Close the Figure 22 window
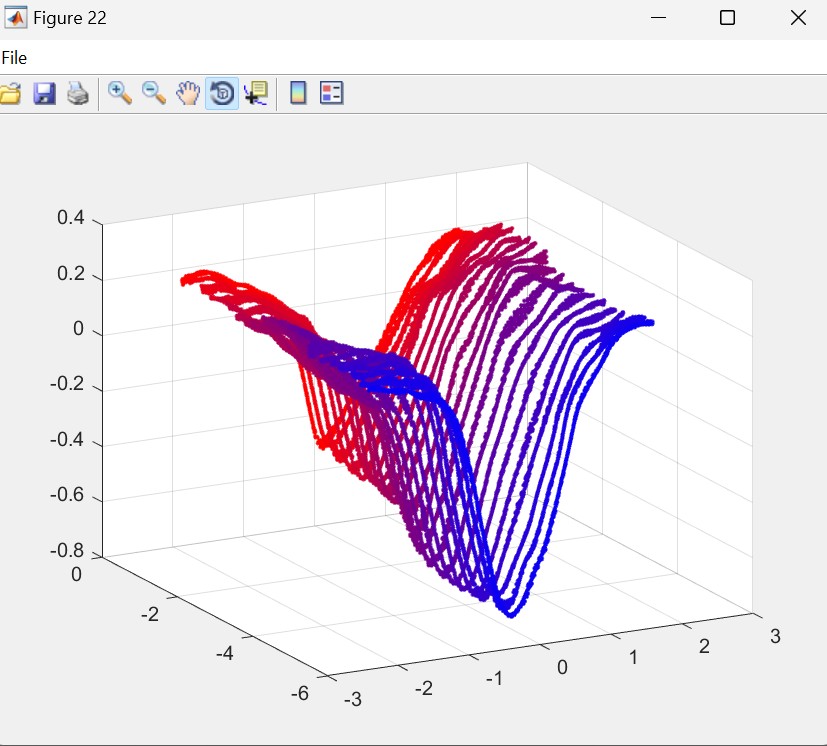 click(797, 18)
